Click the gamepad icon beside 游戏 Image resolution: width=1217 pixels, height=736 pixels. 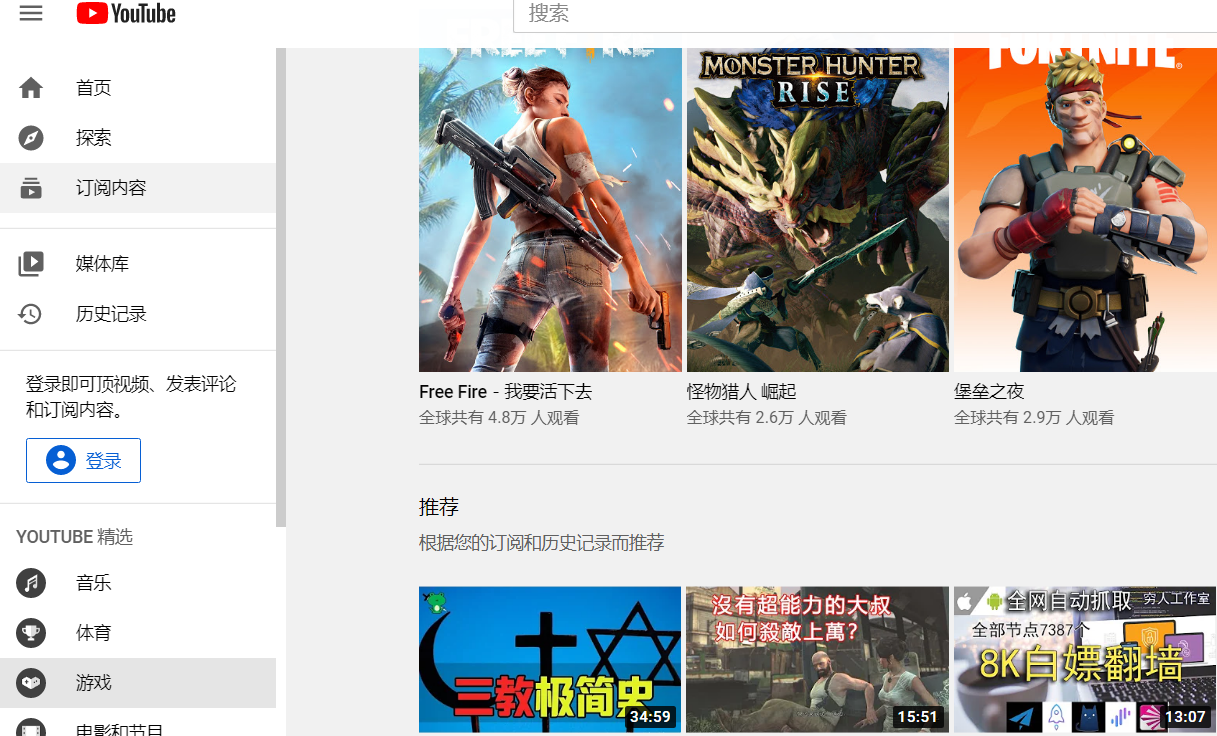(x=31, y=683)
